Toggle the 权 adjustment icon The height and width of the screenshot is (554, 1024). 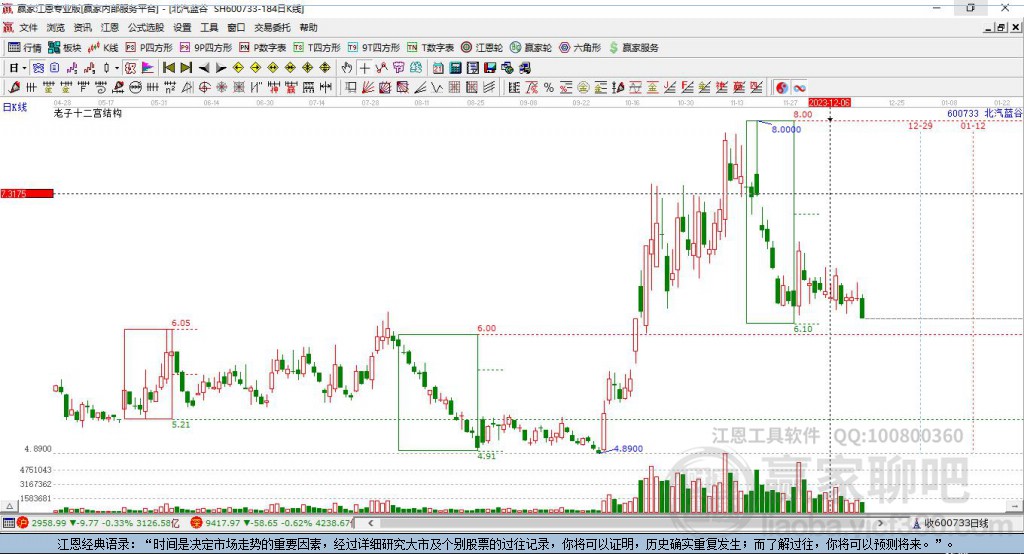coord(130,68)
